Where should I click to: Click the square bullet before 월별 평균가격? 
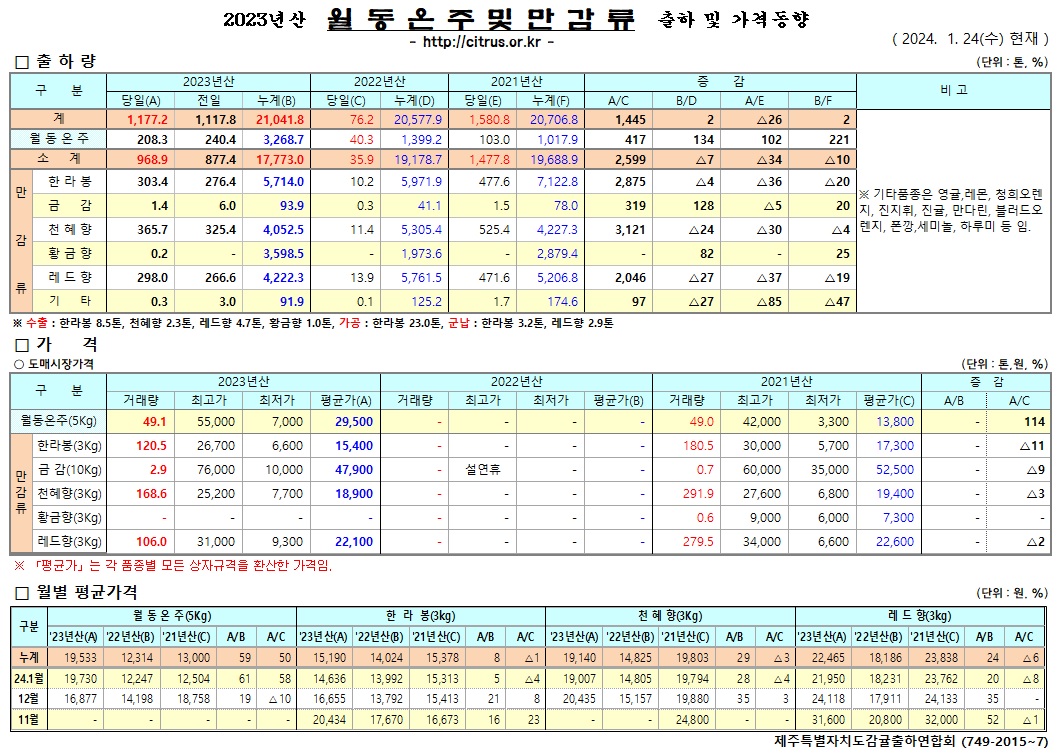[22, 593]
